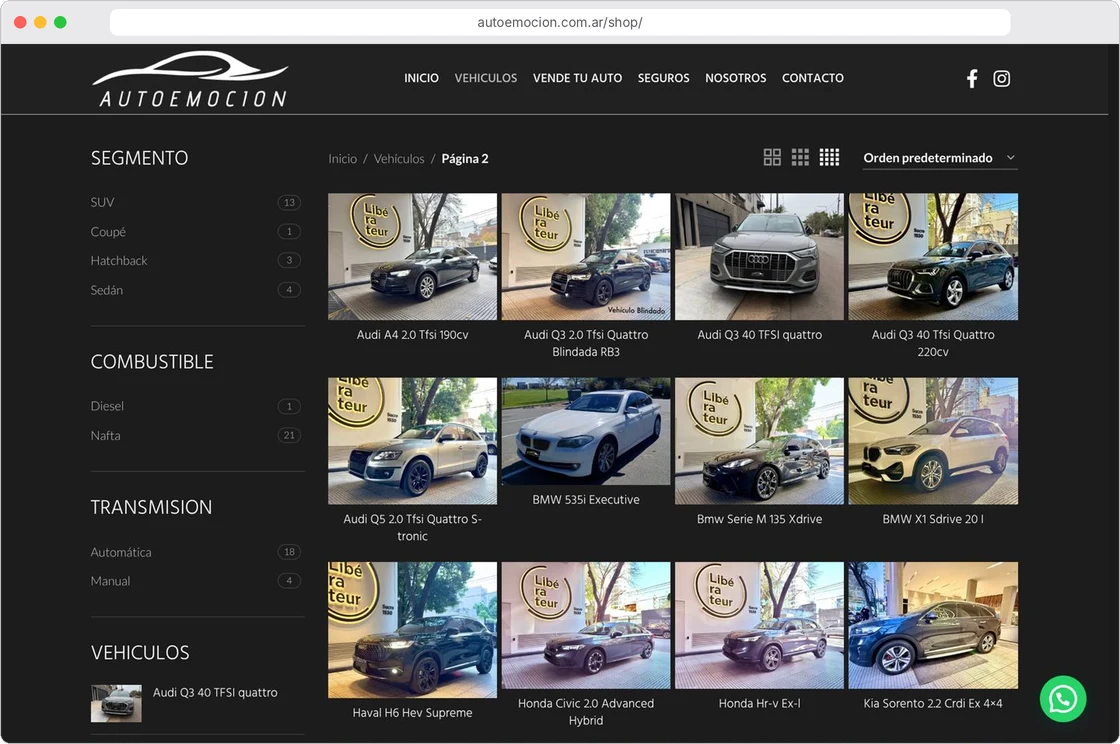The image size is (1120, 744).
Task: Open sidebar Audi Q3 40 TFSI quattro thumbnail
Action: pyautogui.click(x=116, y=704)
